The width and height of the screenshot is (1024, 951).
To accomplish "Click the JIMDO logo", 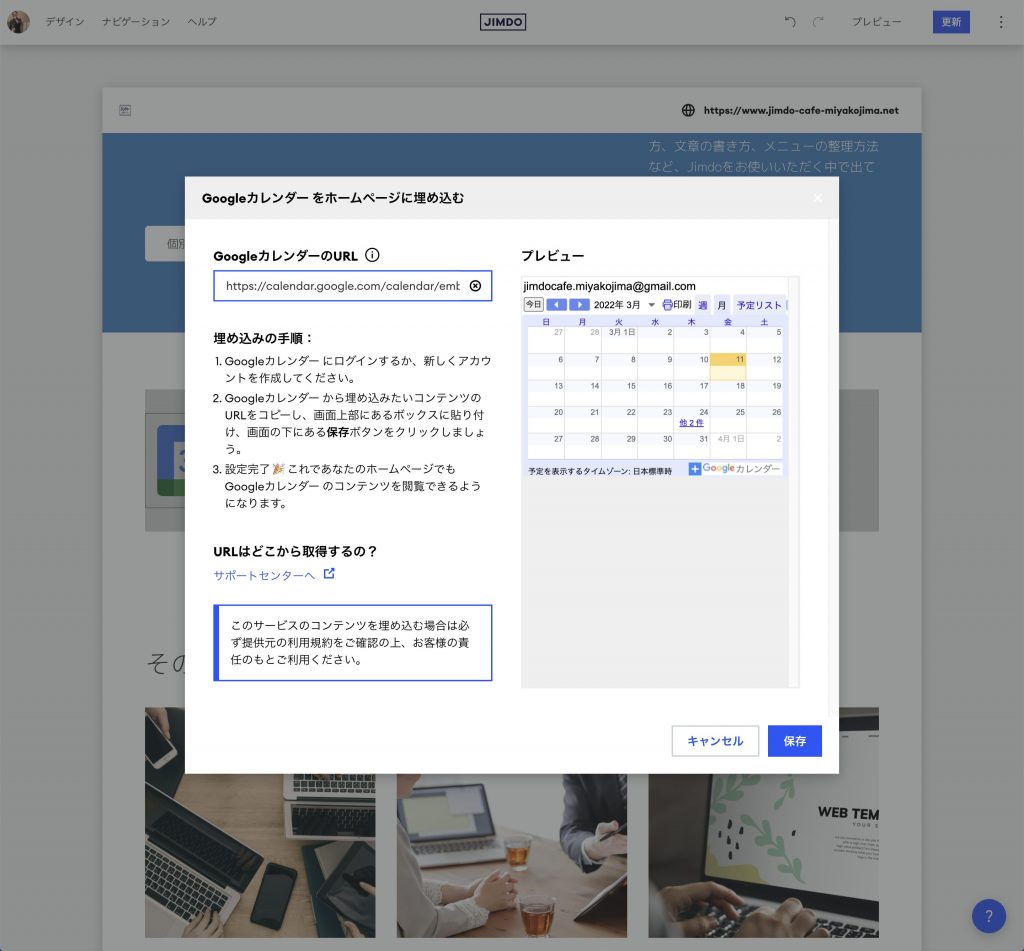I will click(503, 22).
